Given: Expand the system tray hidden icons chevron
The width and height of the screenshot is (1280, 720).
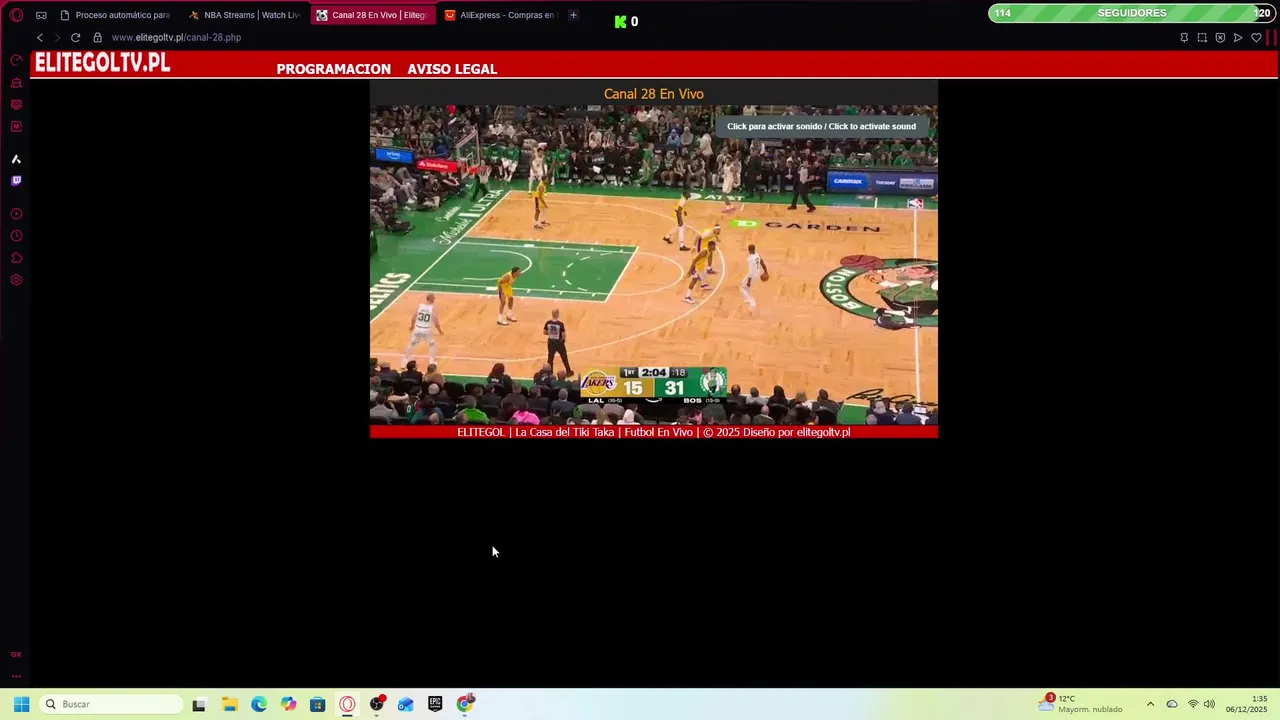Looking at the screenshot, I should pyautogui.click(x=1150, y=704).
